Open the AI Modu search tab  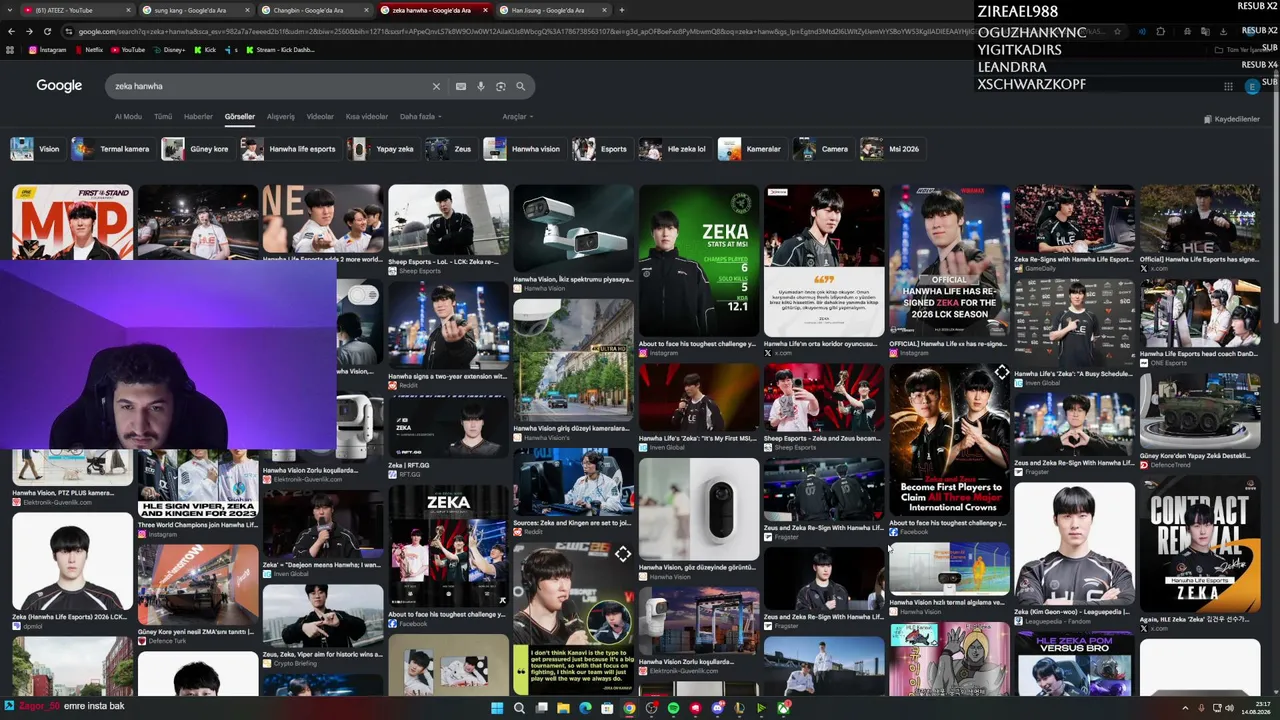click(128, 117)
